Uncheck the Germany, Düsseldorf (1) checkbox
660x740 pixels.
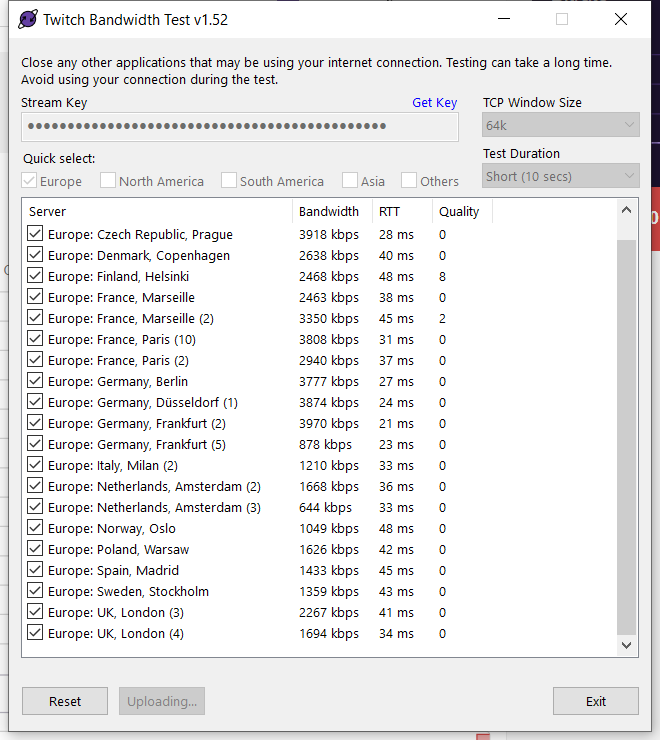pyautogui.click(x=35, y=402)
